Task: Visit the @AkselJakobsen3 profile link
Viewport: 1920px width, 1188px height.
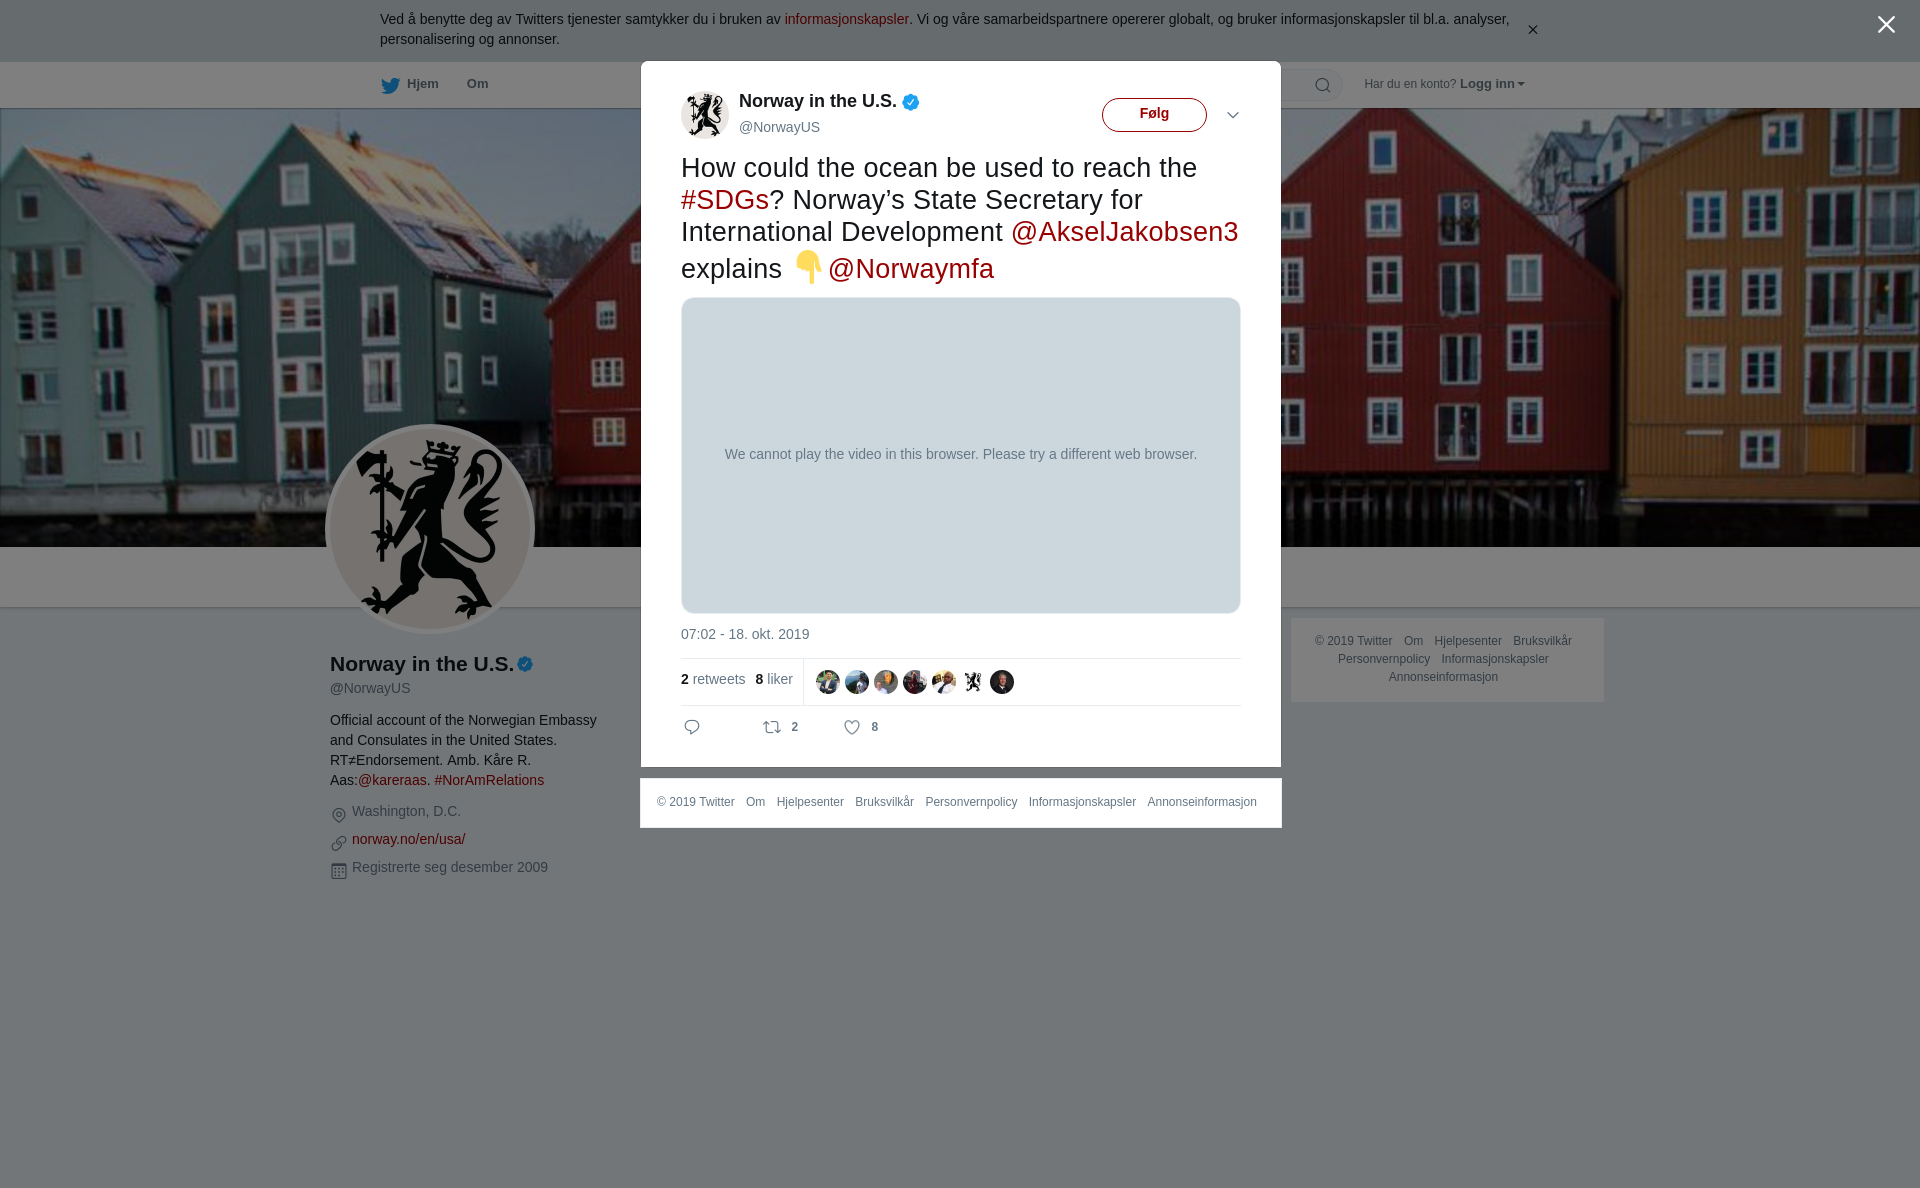Action: tap(1124, 232)
